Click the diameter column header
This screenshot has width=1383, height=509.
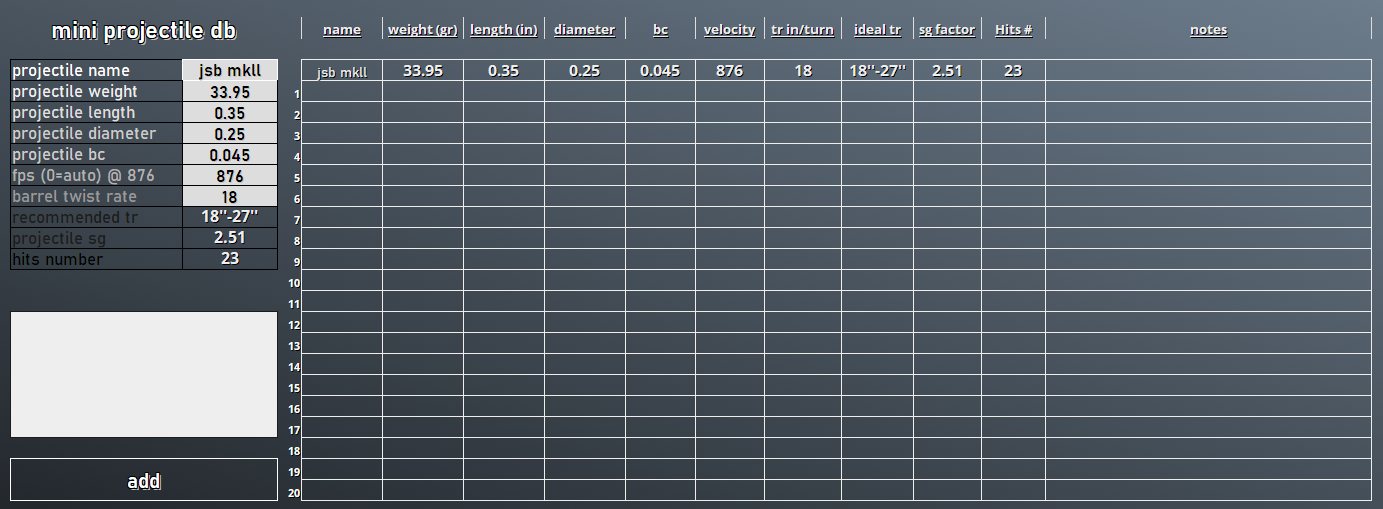pyautogui.click(x=585, y=29)
